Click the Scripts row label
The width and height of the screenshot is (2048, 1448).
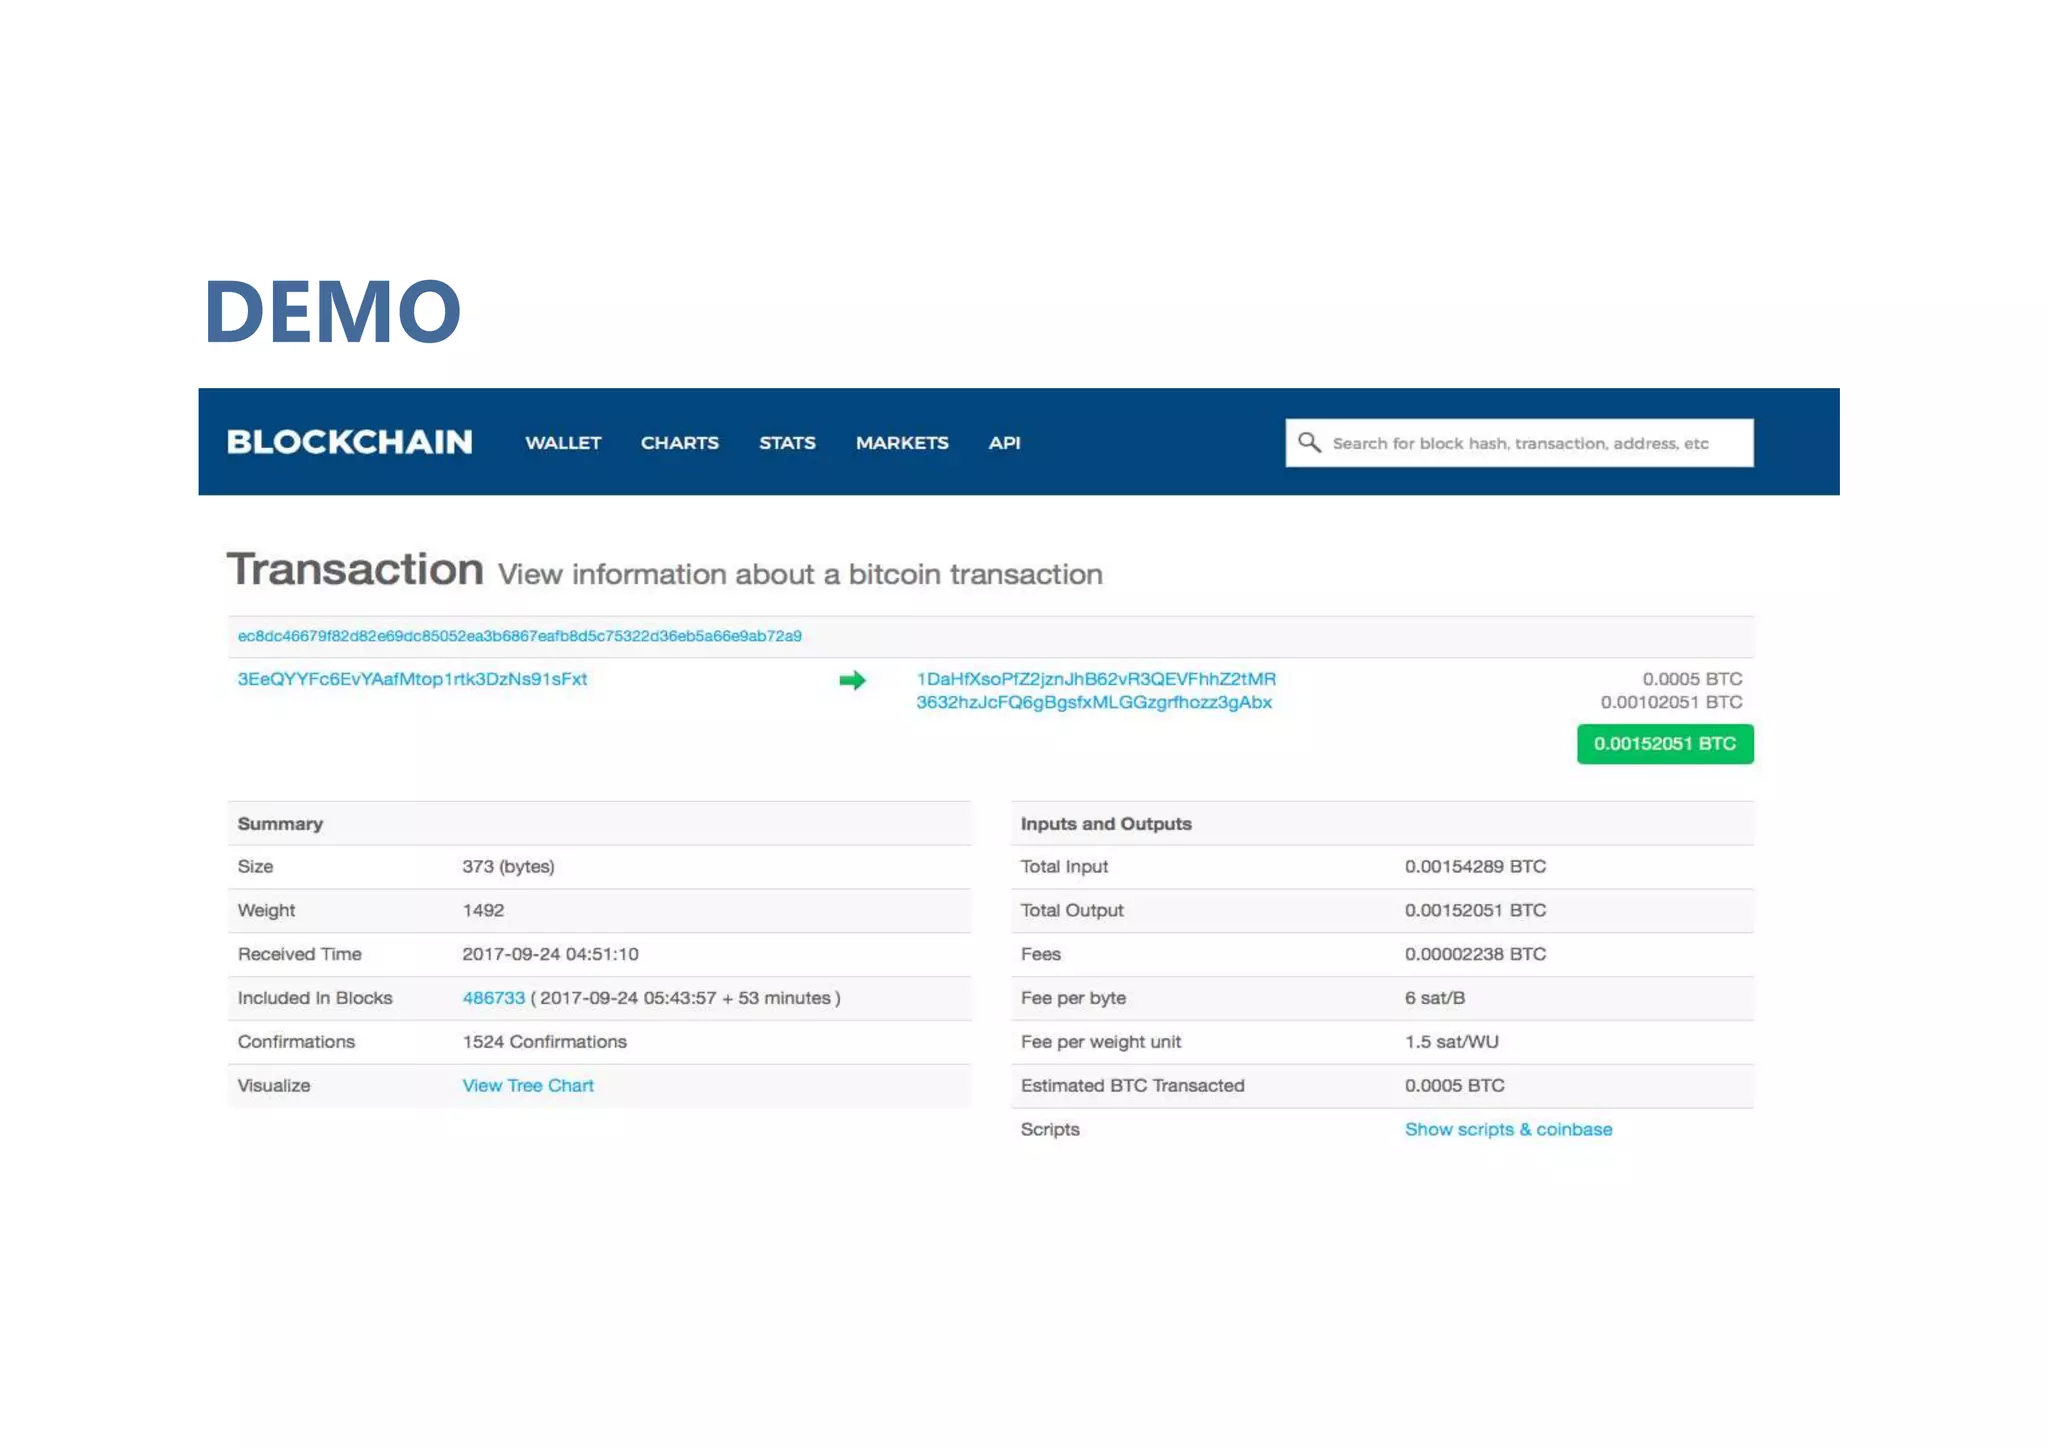click(x=1050, y=1130)
